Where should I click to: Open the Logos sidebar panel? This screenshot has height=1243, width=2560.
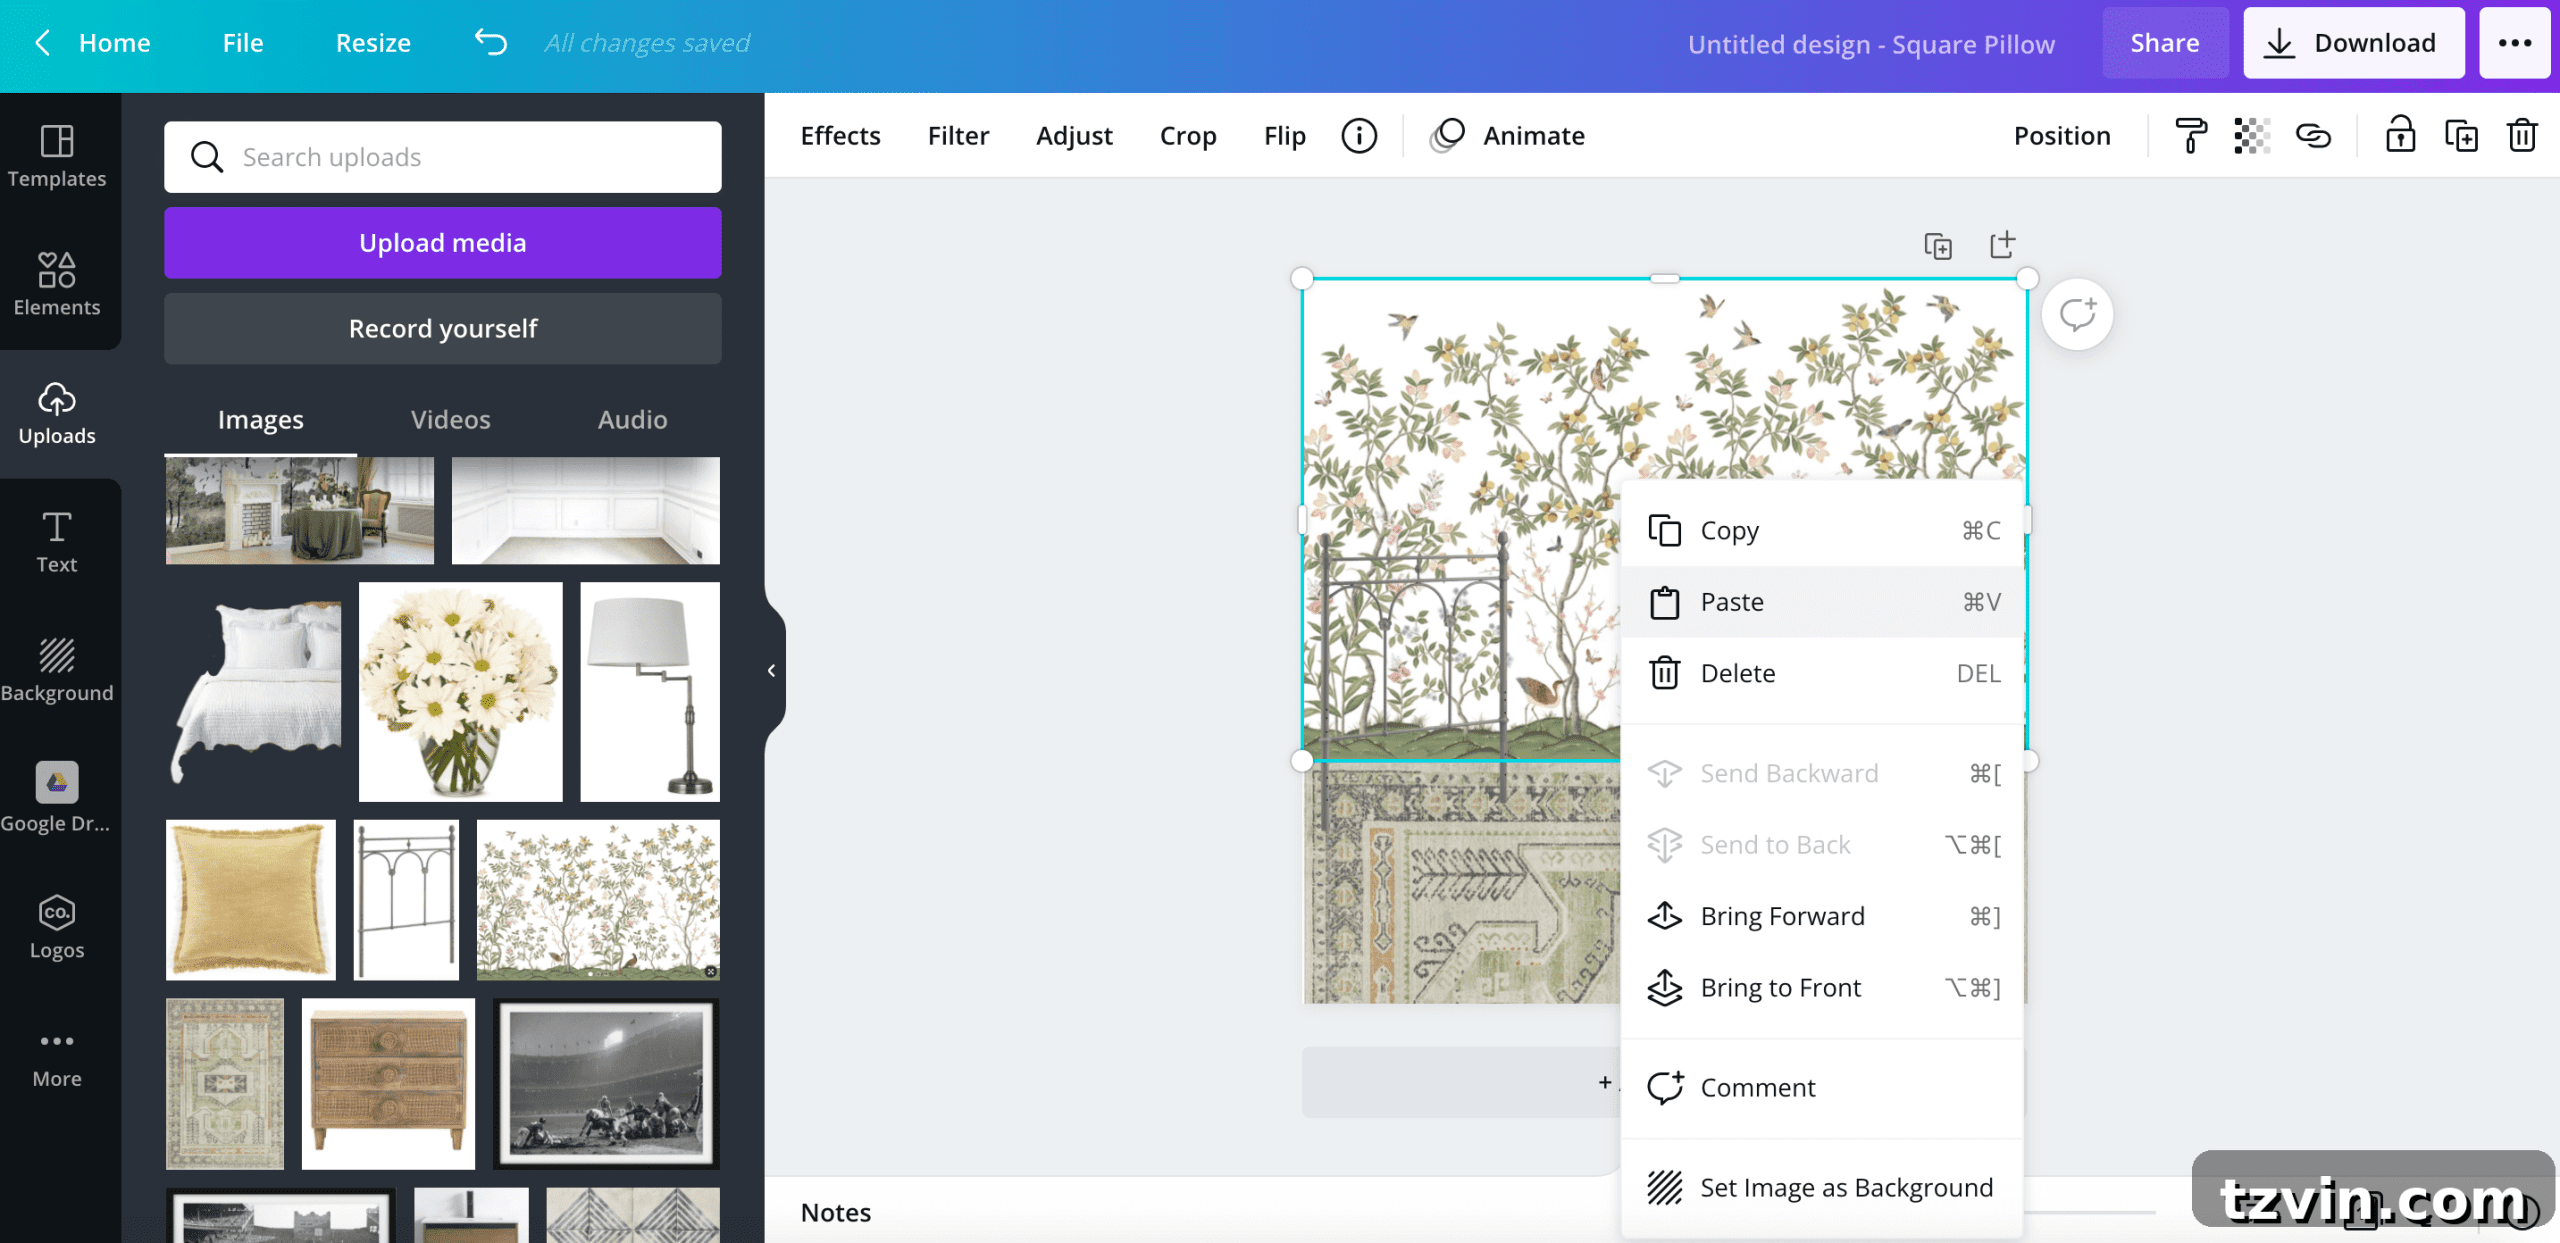tap(57, 927)
